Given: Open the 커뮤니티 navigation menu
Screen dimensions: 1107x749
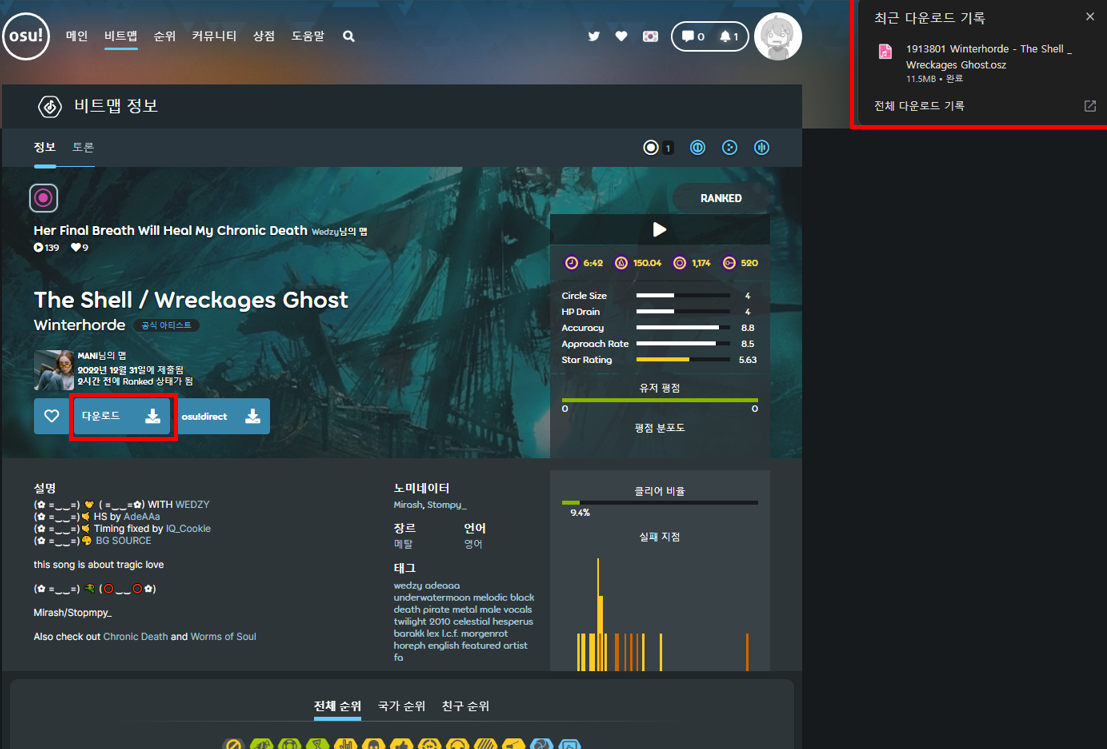Looking at the screenshot, I should pyautogui.click(x=214, y=36).
